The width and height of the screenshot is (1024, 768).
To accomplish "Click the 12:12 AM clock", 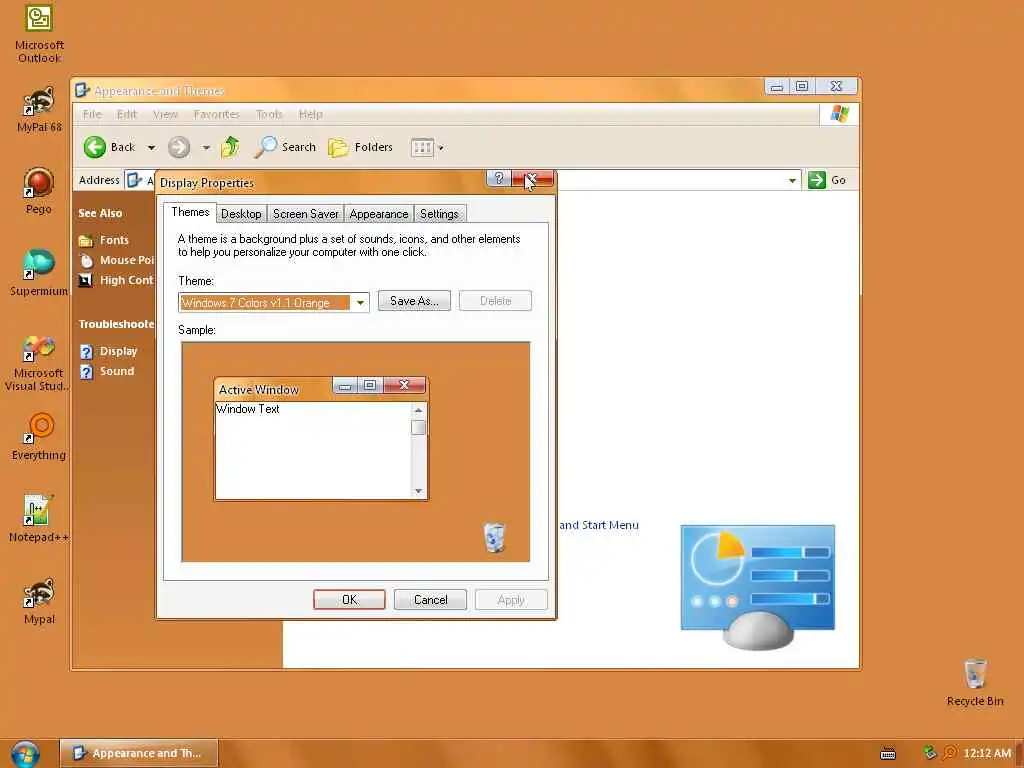I will click(987, 753).
